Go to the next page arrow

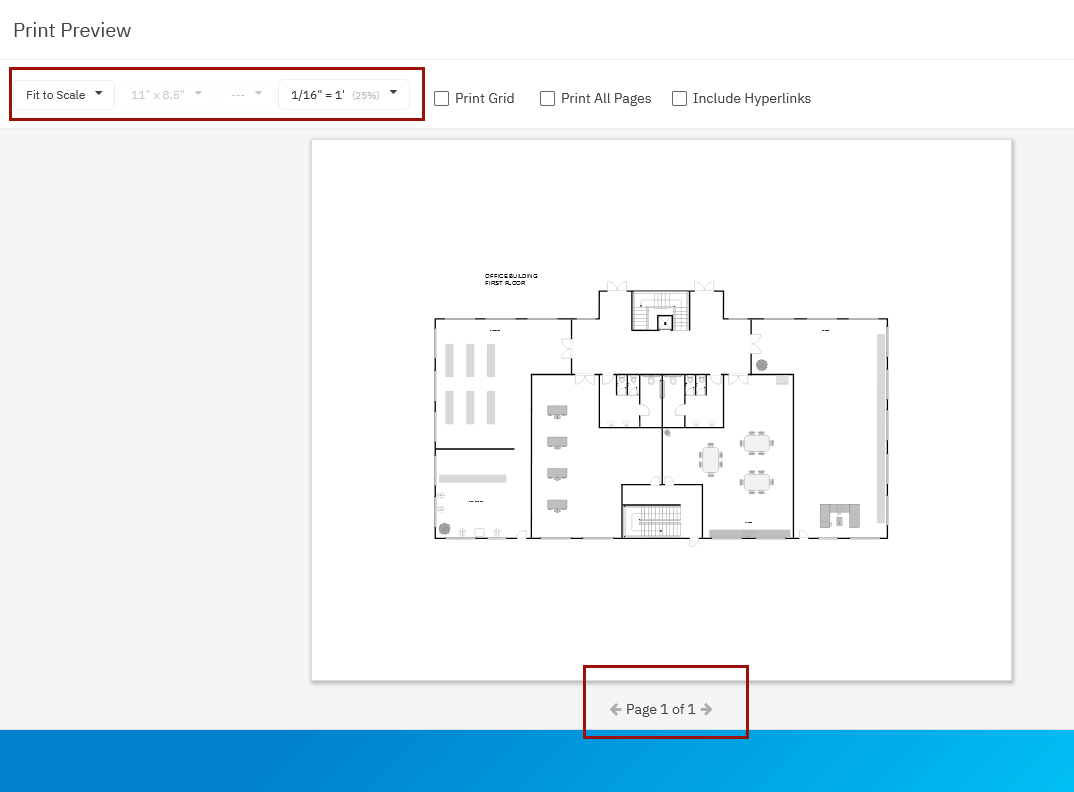[706, 709]
